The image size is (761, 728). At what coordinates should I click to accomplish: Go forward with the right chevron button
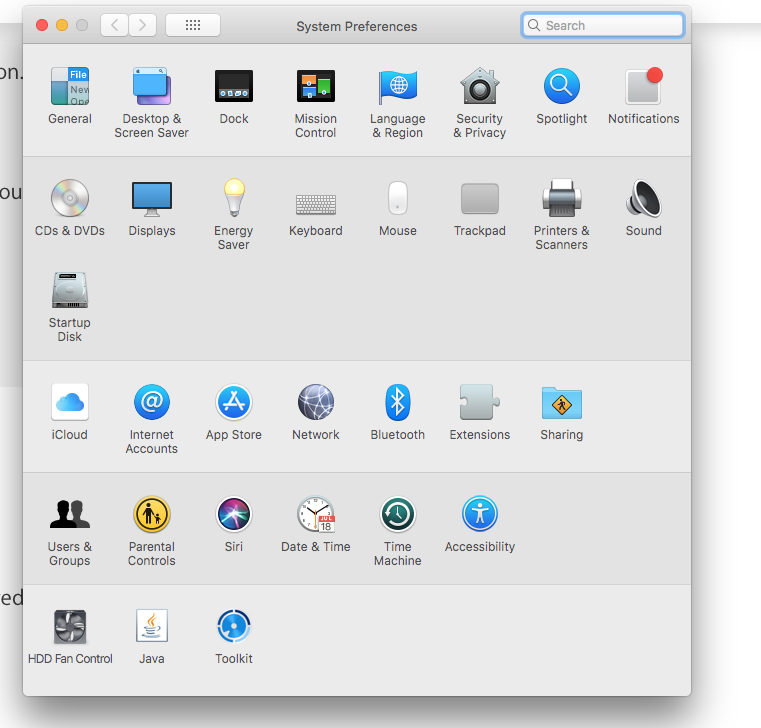[142, 25]
